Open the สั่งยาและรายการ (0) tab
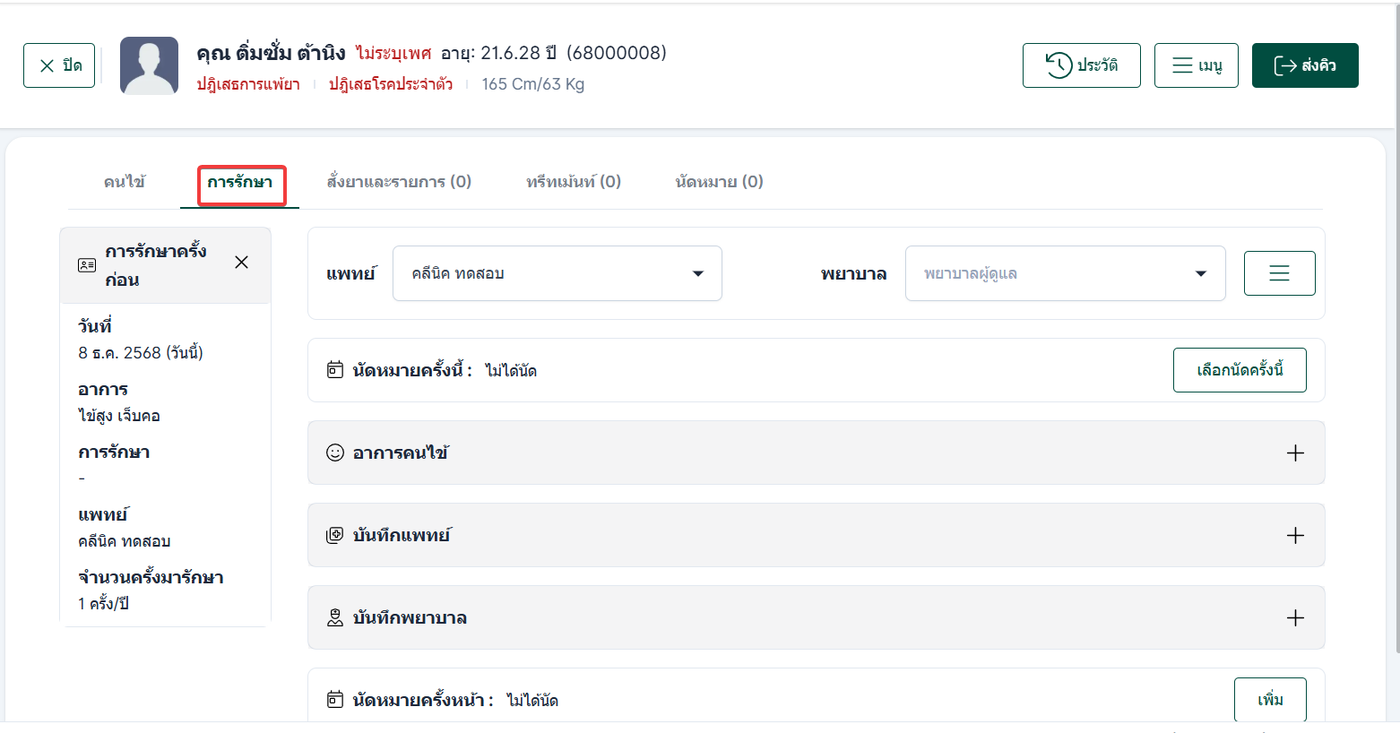 pyautogui.click(x=399, y=182)
